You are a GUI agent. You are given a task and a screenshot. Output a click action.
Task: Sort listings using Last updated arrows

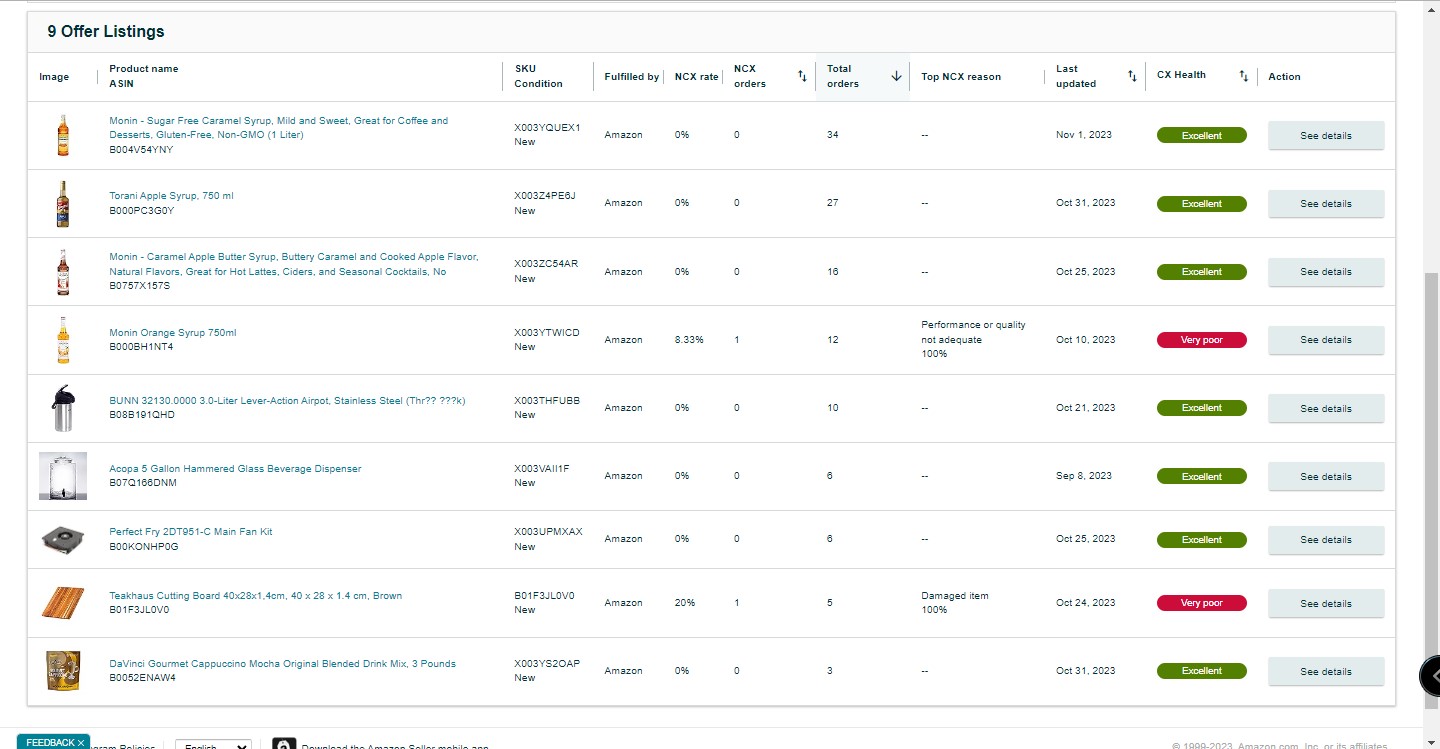[1132, 76]
